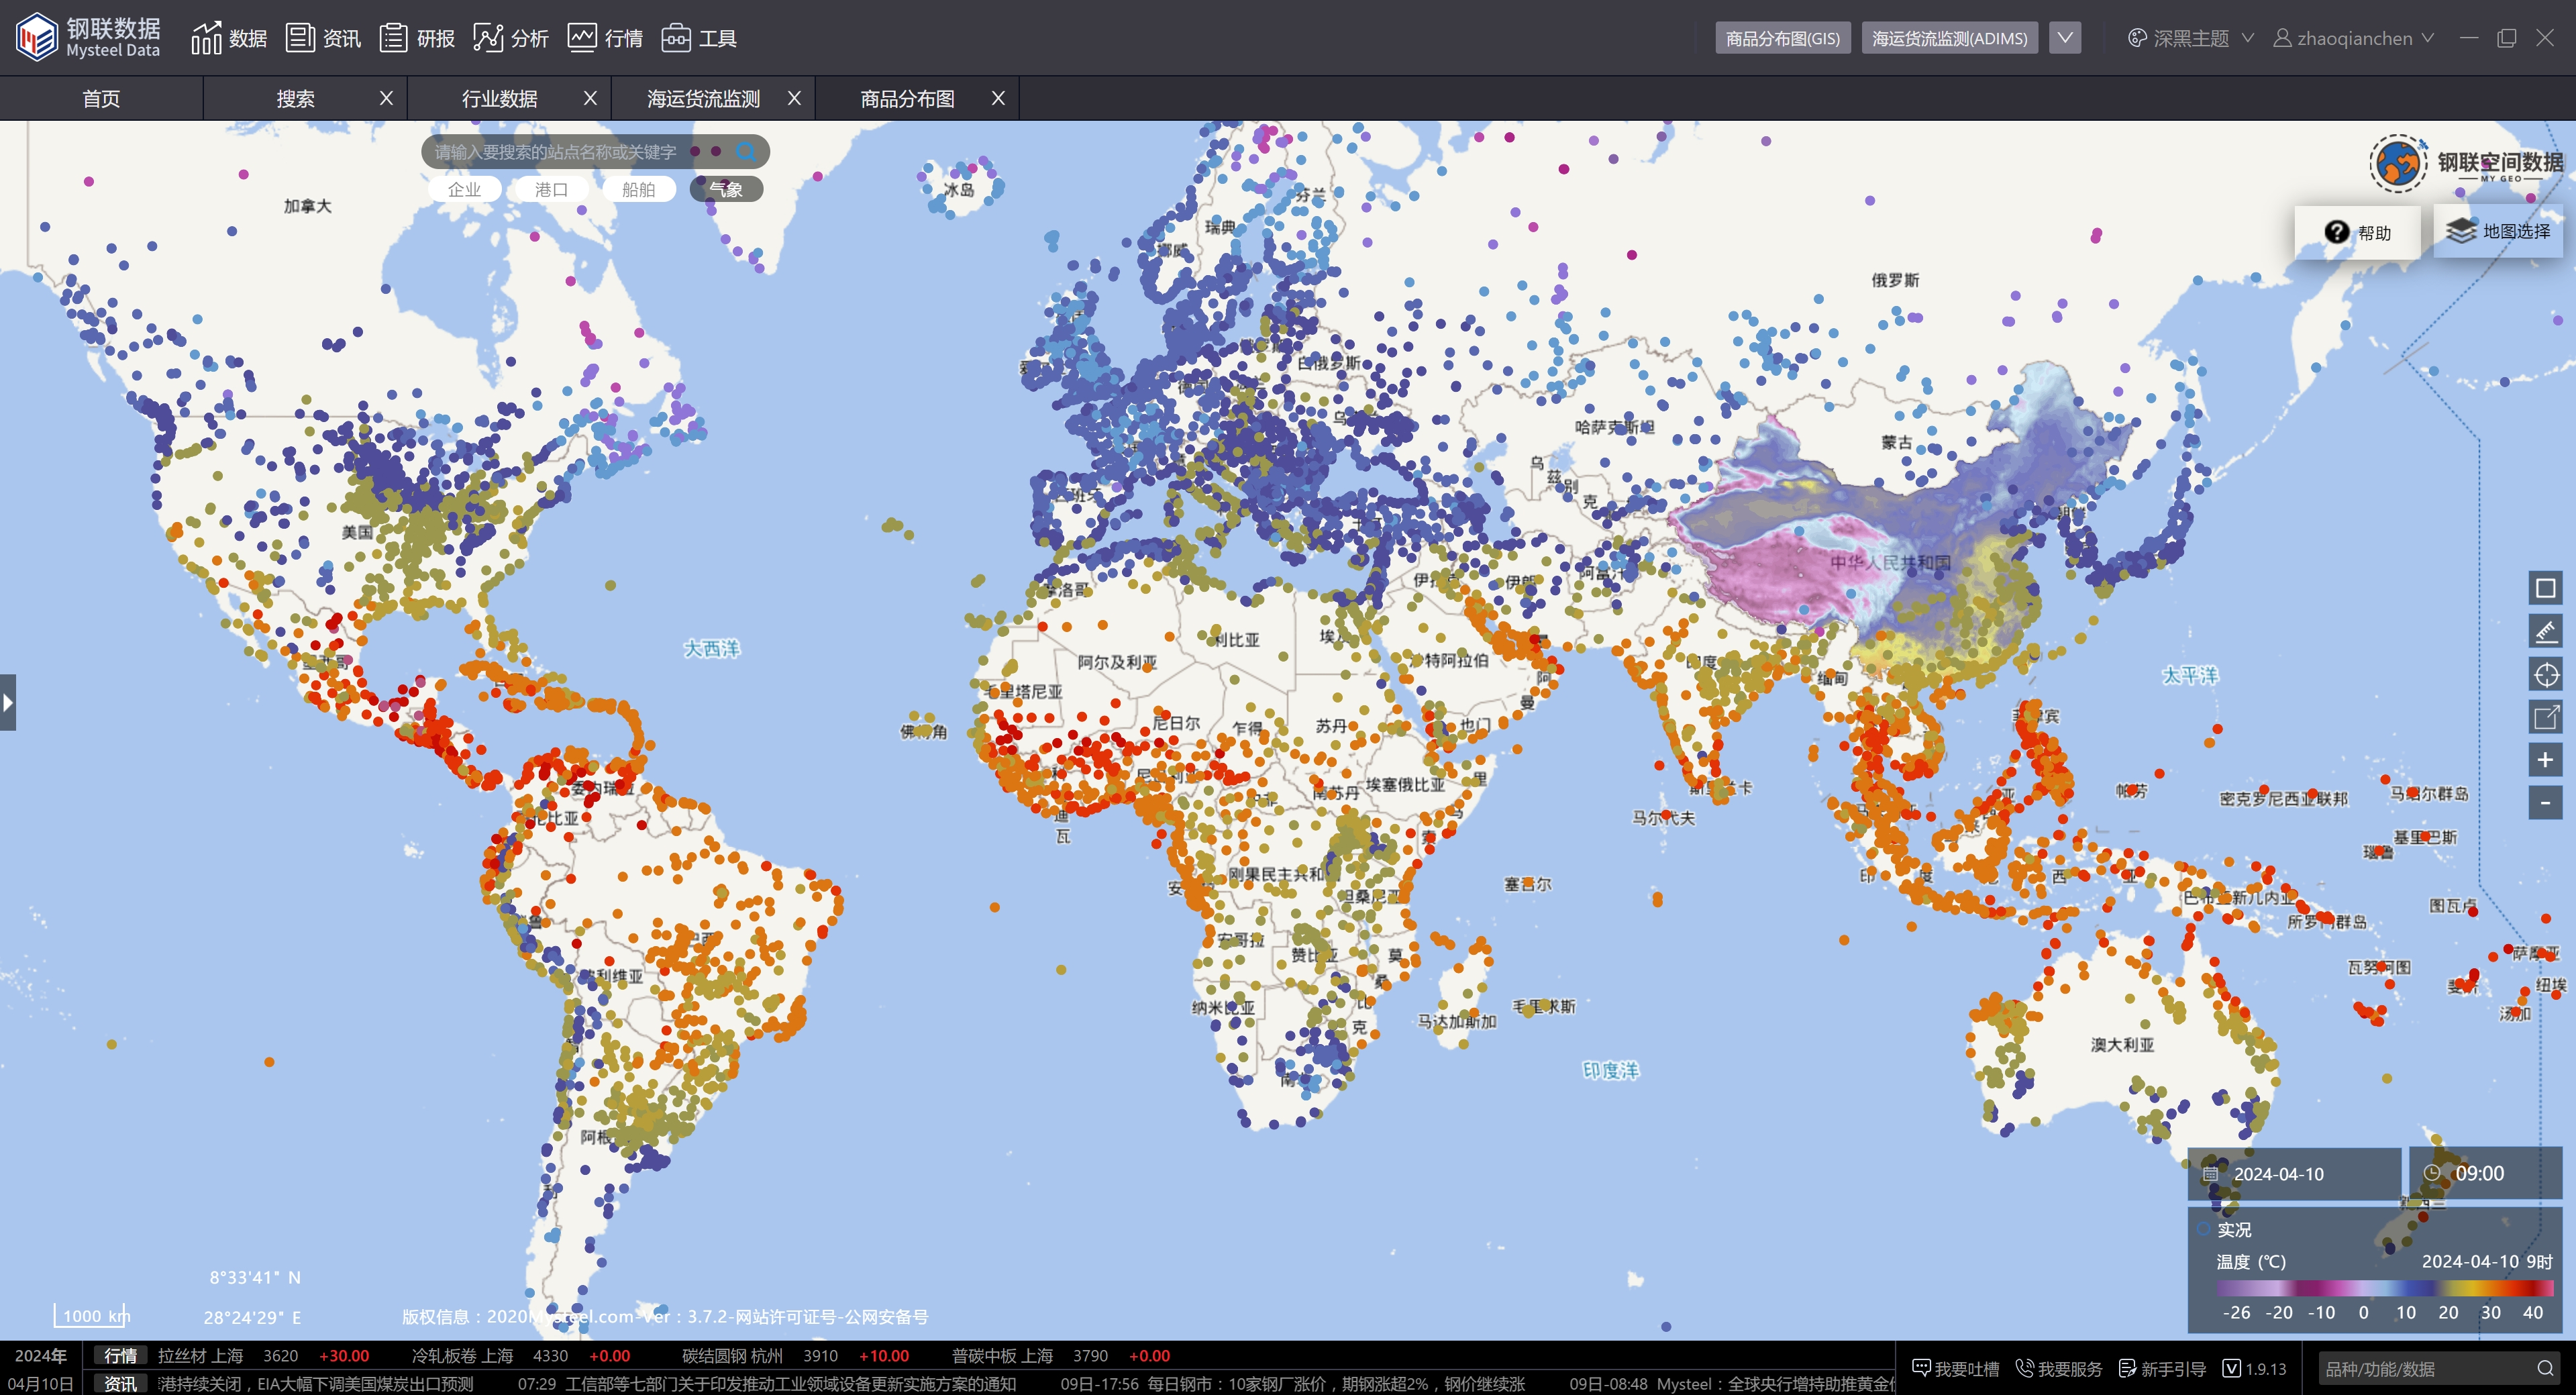
Task: Click the export map tool icon
Action: 2545,717
